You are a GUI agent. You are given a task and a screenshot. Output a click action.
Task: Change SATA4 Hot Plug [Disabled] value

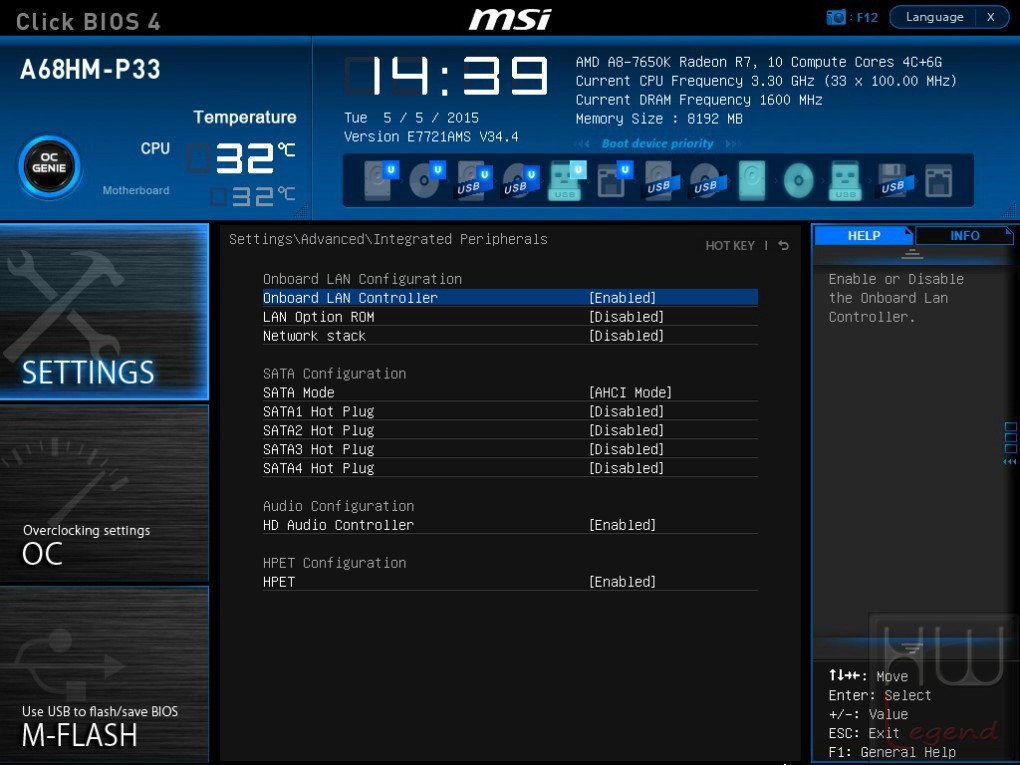pos(626,468)
